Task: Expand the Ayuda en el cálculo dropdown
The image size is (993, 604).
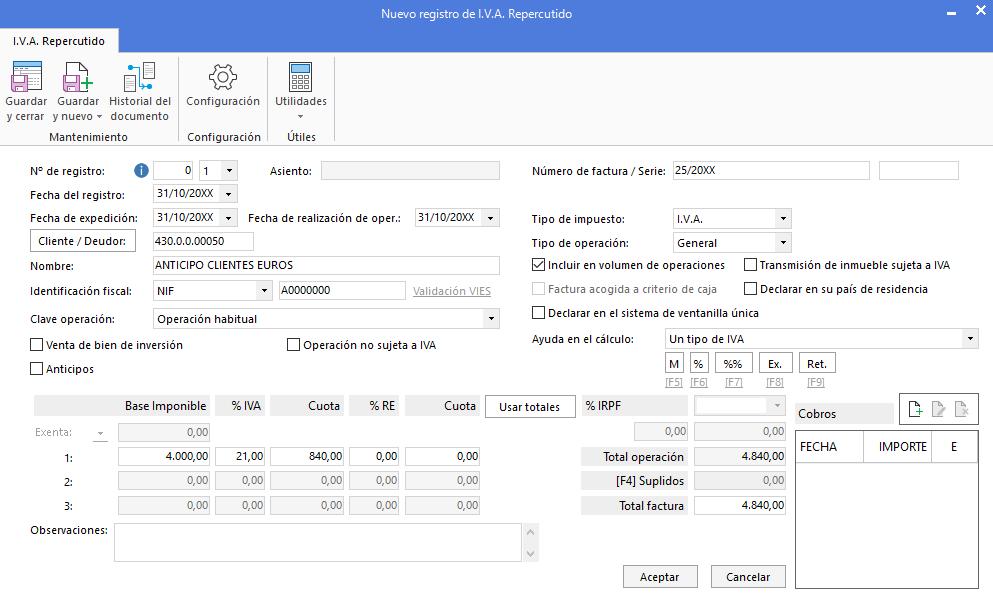Action: 970,339
